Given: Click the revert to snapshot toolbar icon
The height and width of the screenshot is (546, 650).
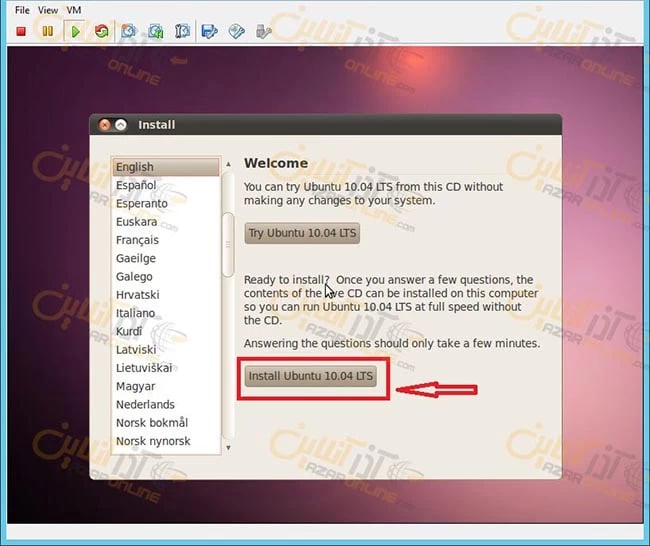Looking at the screenshot, I should (155, 32).
